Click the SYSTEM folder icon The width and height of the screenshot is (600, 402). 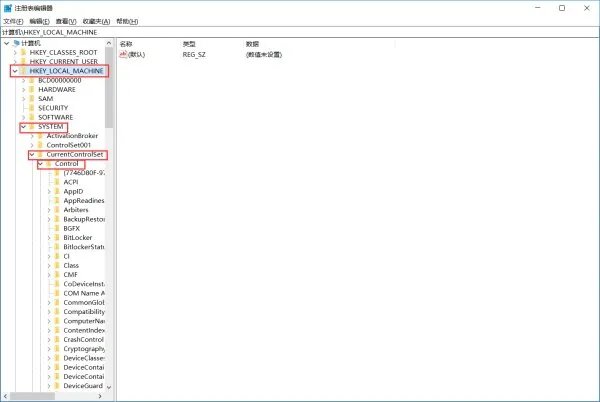(33, 127)
